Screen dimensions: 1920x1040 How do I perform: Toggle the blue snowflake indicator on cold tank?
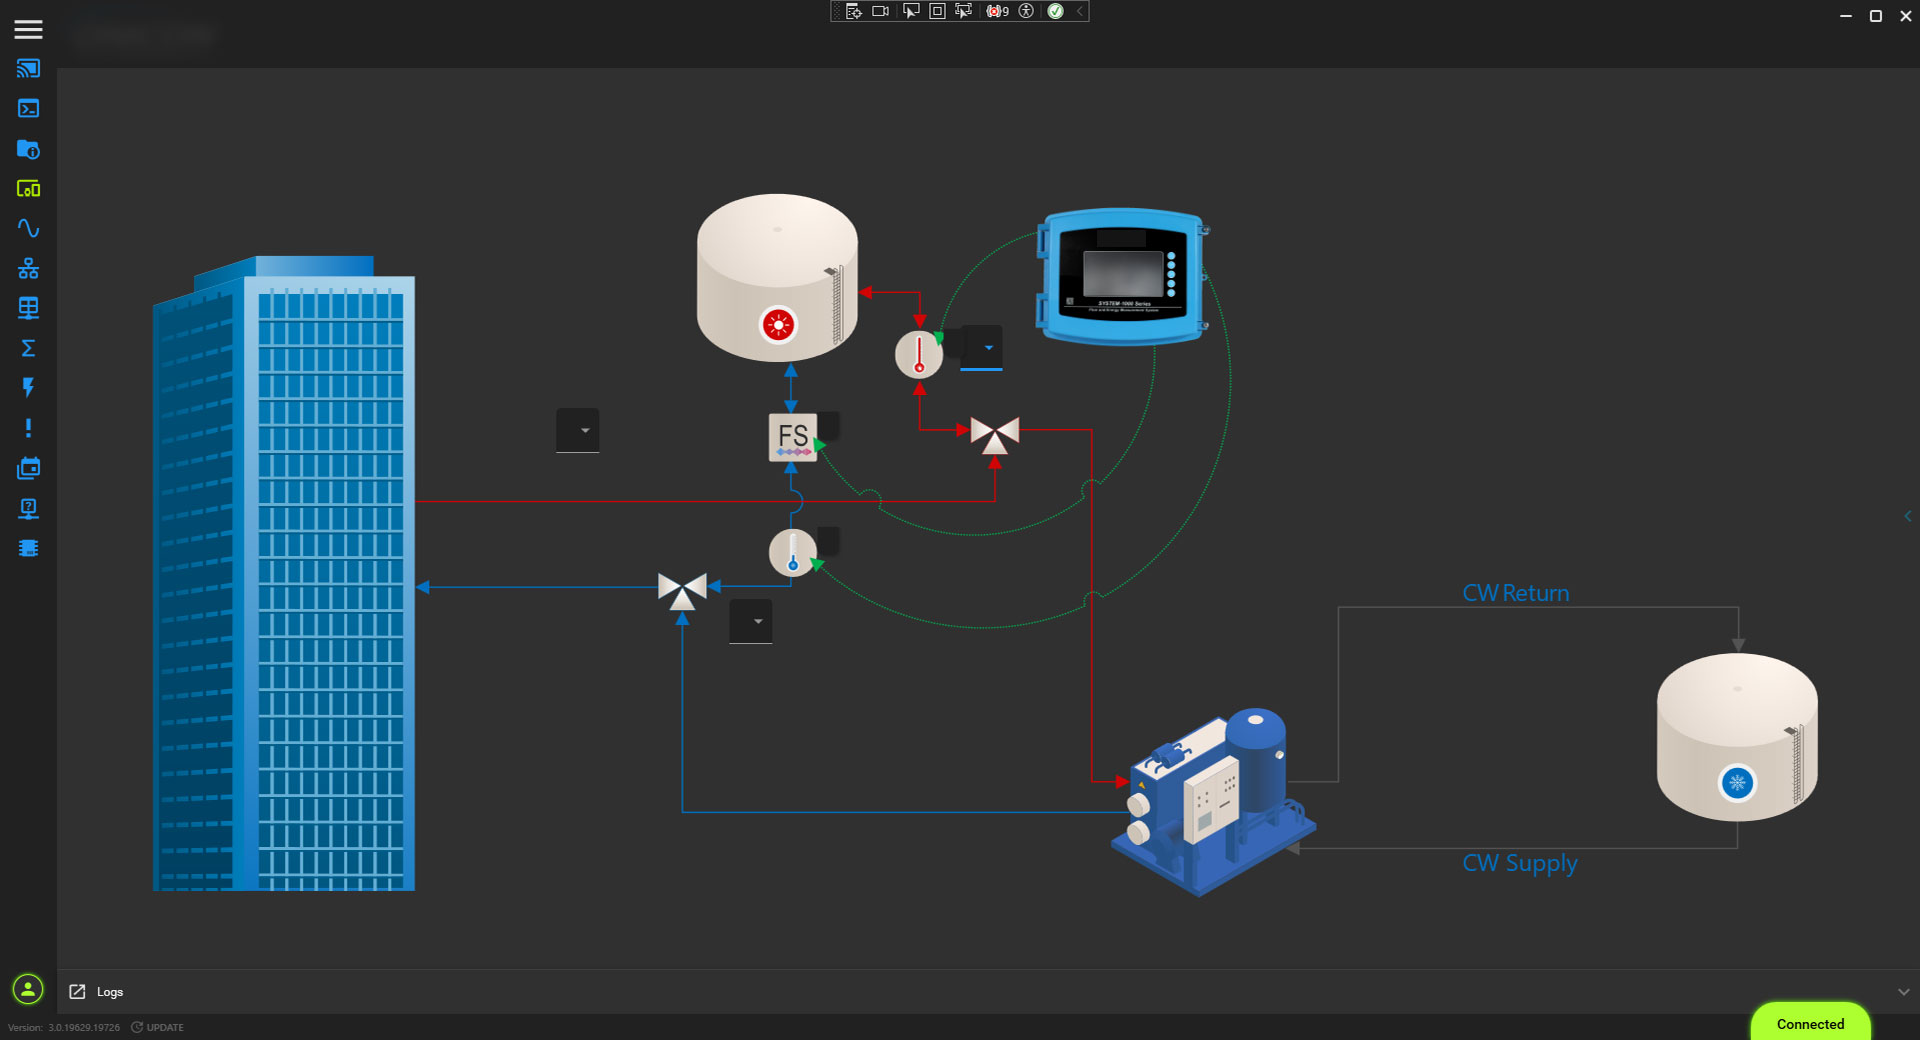[1737, 783]
